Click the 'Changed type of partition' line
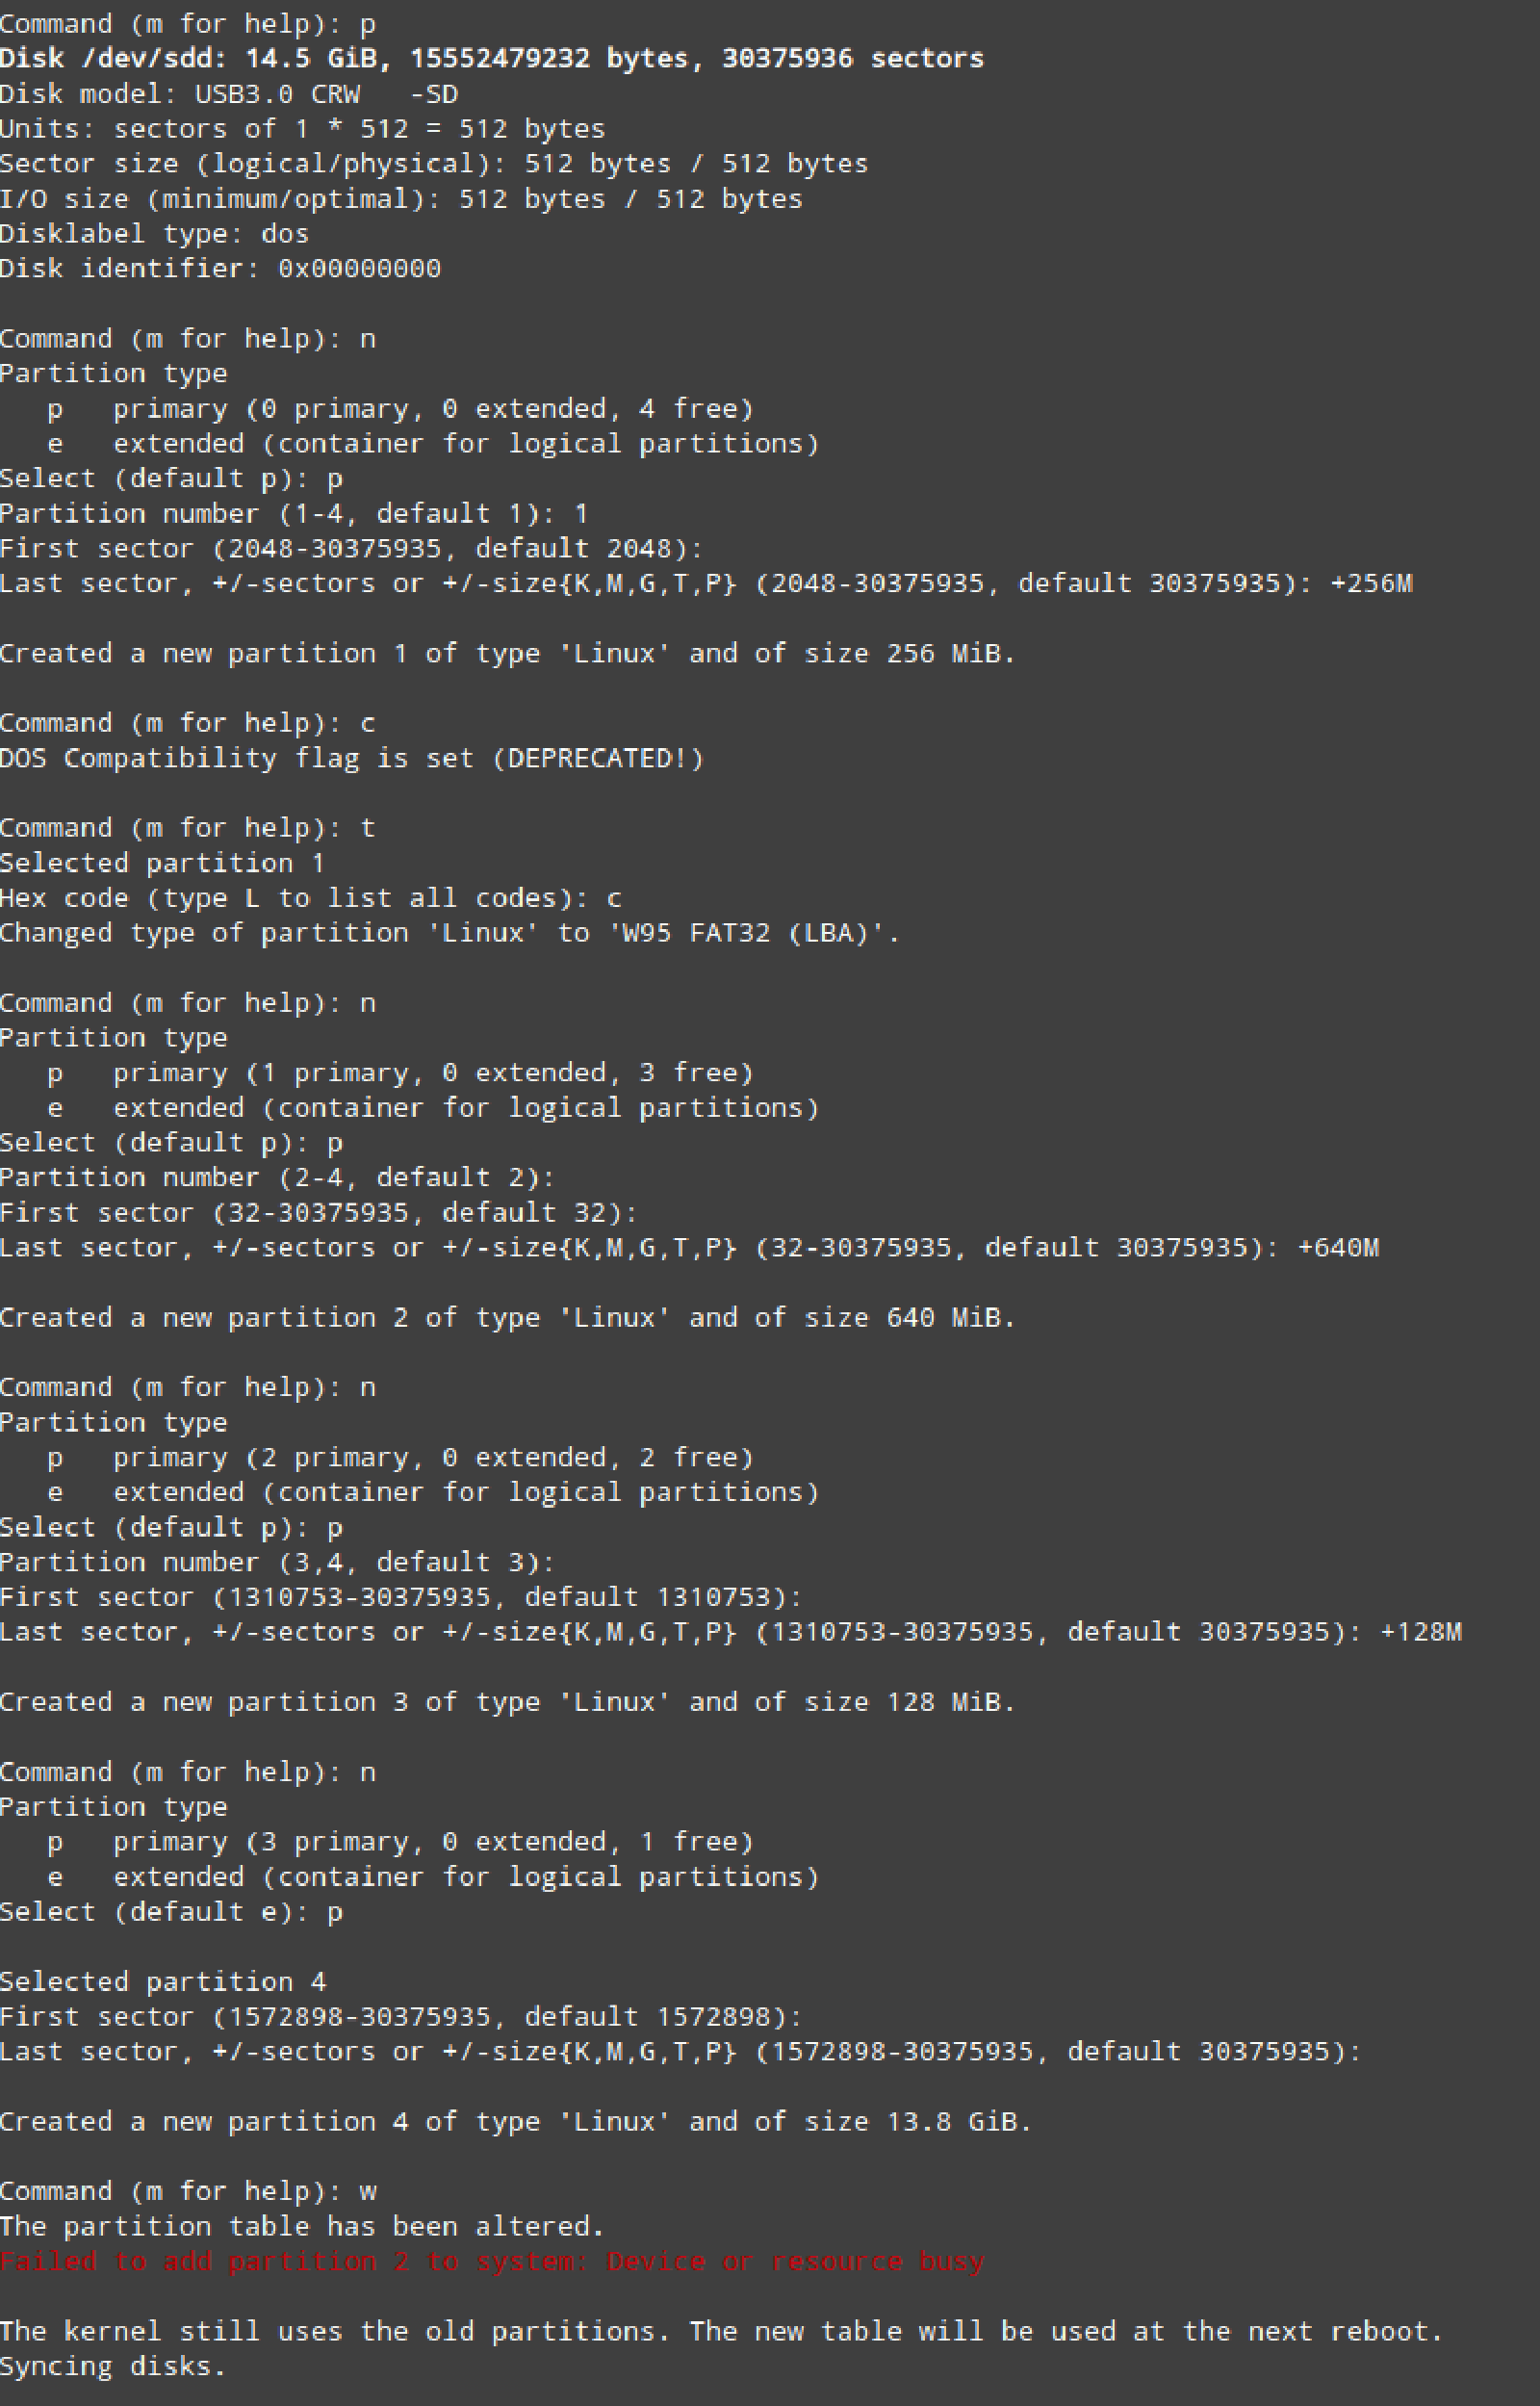1540x2406 pixels. coord(449,933)
